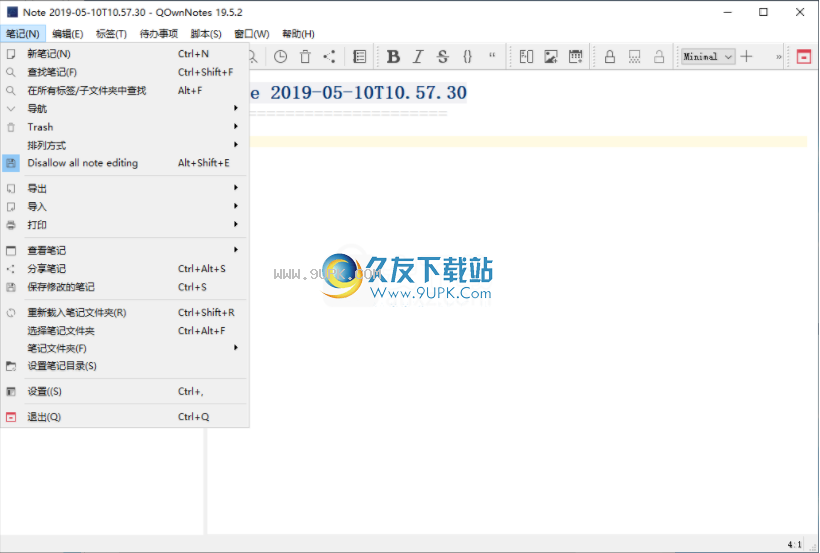Viewport: 820px width, 553px height.
Task: Select 新笔记(N) menu entry
Action: (125, 54)
